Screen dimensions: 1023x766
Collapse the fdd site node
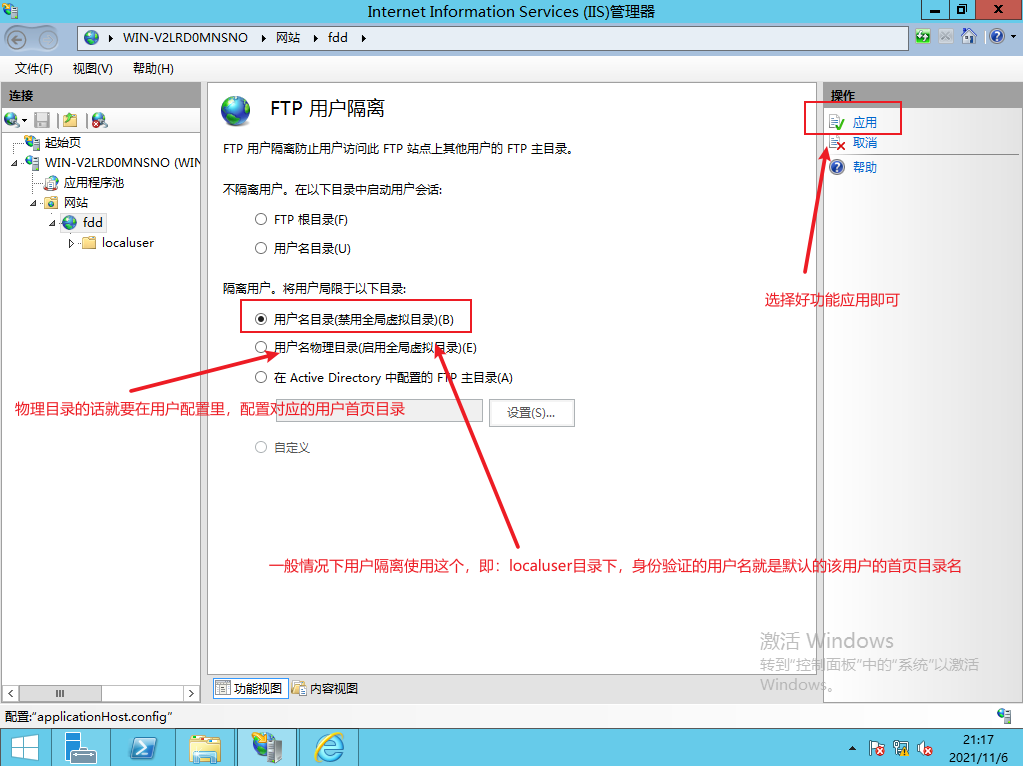52,224
